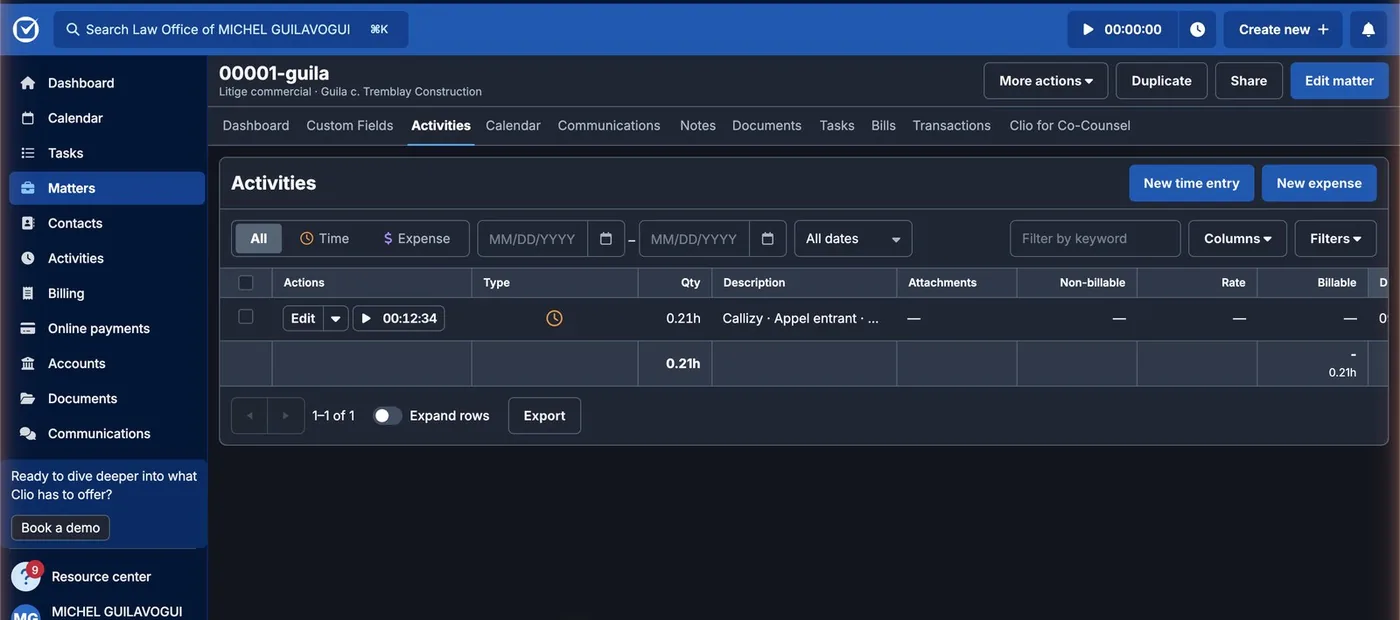The image size is (1400, 620).
Task: Open the recent time entries clock icon
Action: 1197,30
